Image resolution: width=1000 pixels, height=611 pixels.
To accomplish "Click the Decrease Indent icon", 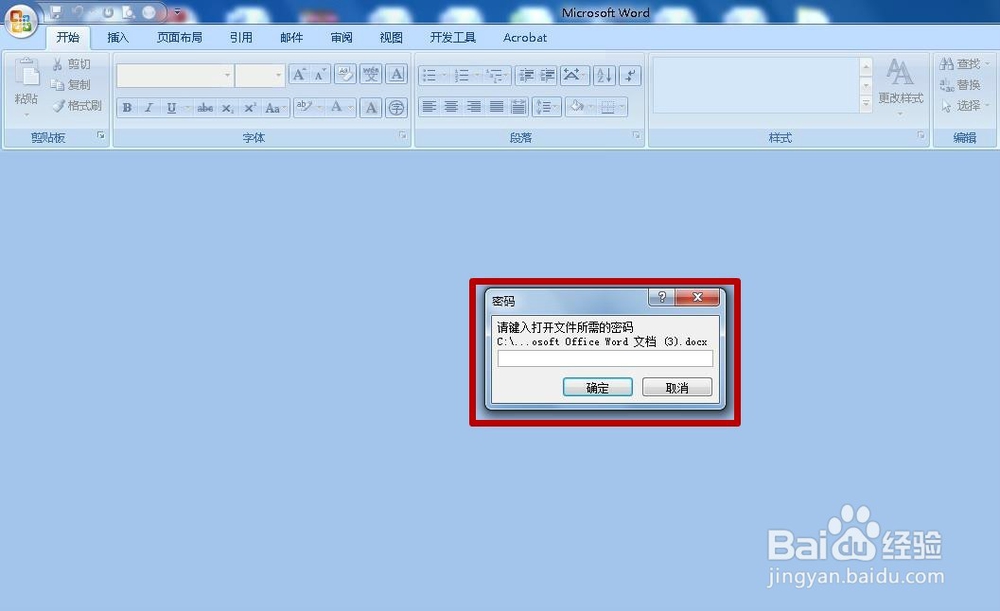I will [526, 76].
